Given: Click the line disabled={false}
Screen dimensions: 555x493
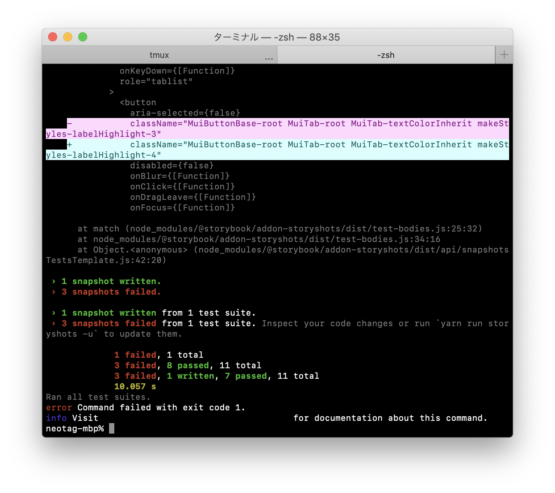Looking at the screenshot, I should 172,166.
